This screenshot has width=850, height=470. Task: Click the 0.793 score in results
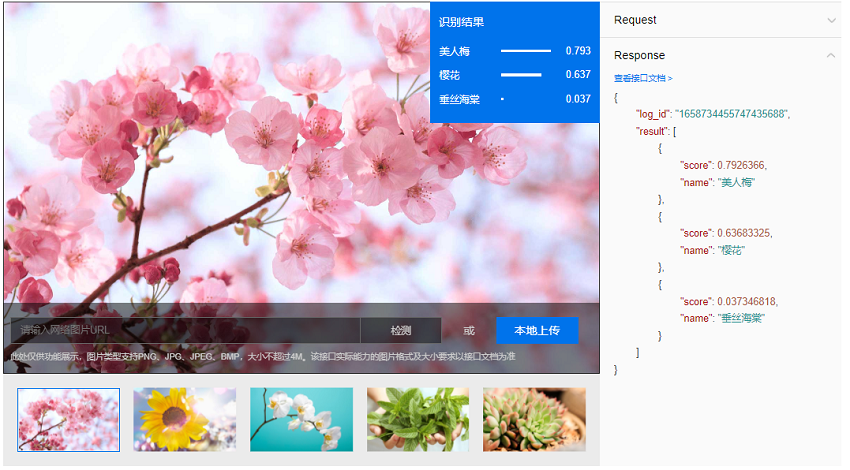(x=577, y=51)
